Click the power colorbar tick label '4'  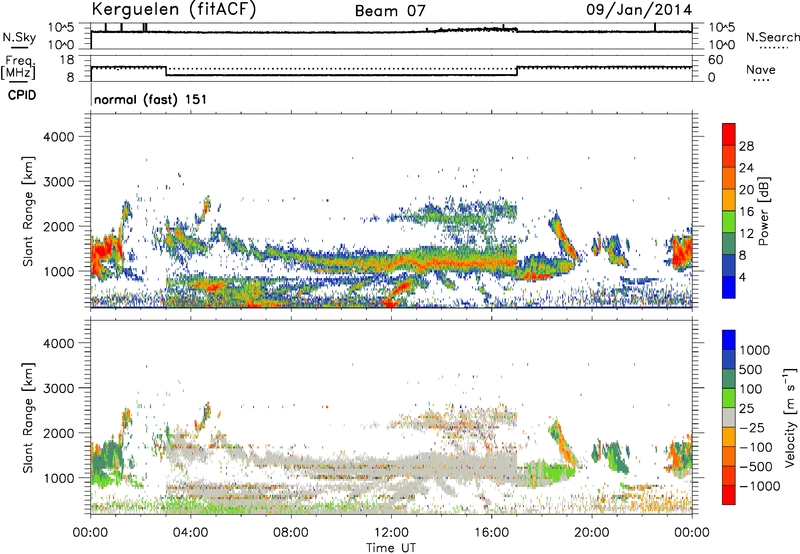click(743, 277)
